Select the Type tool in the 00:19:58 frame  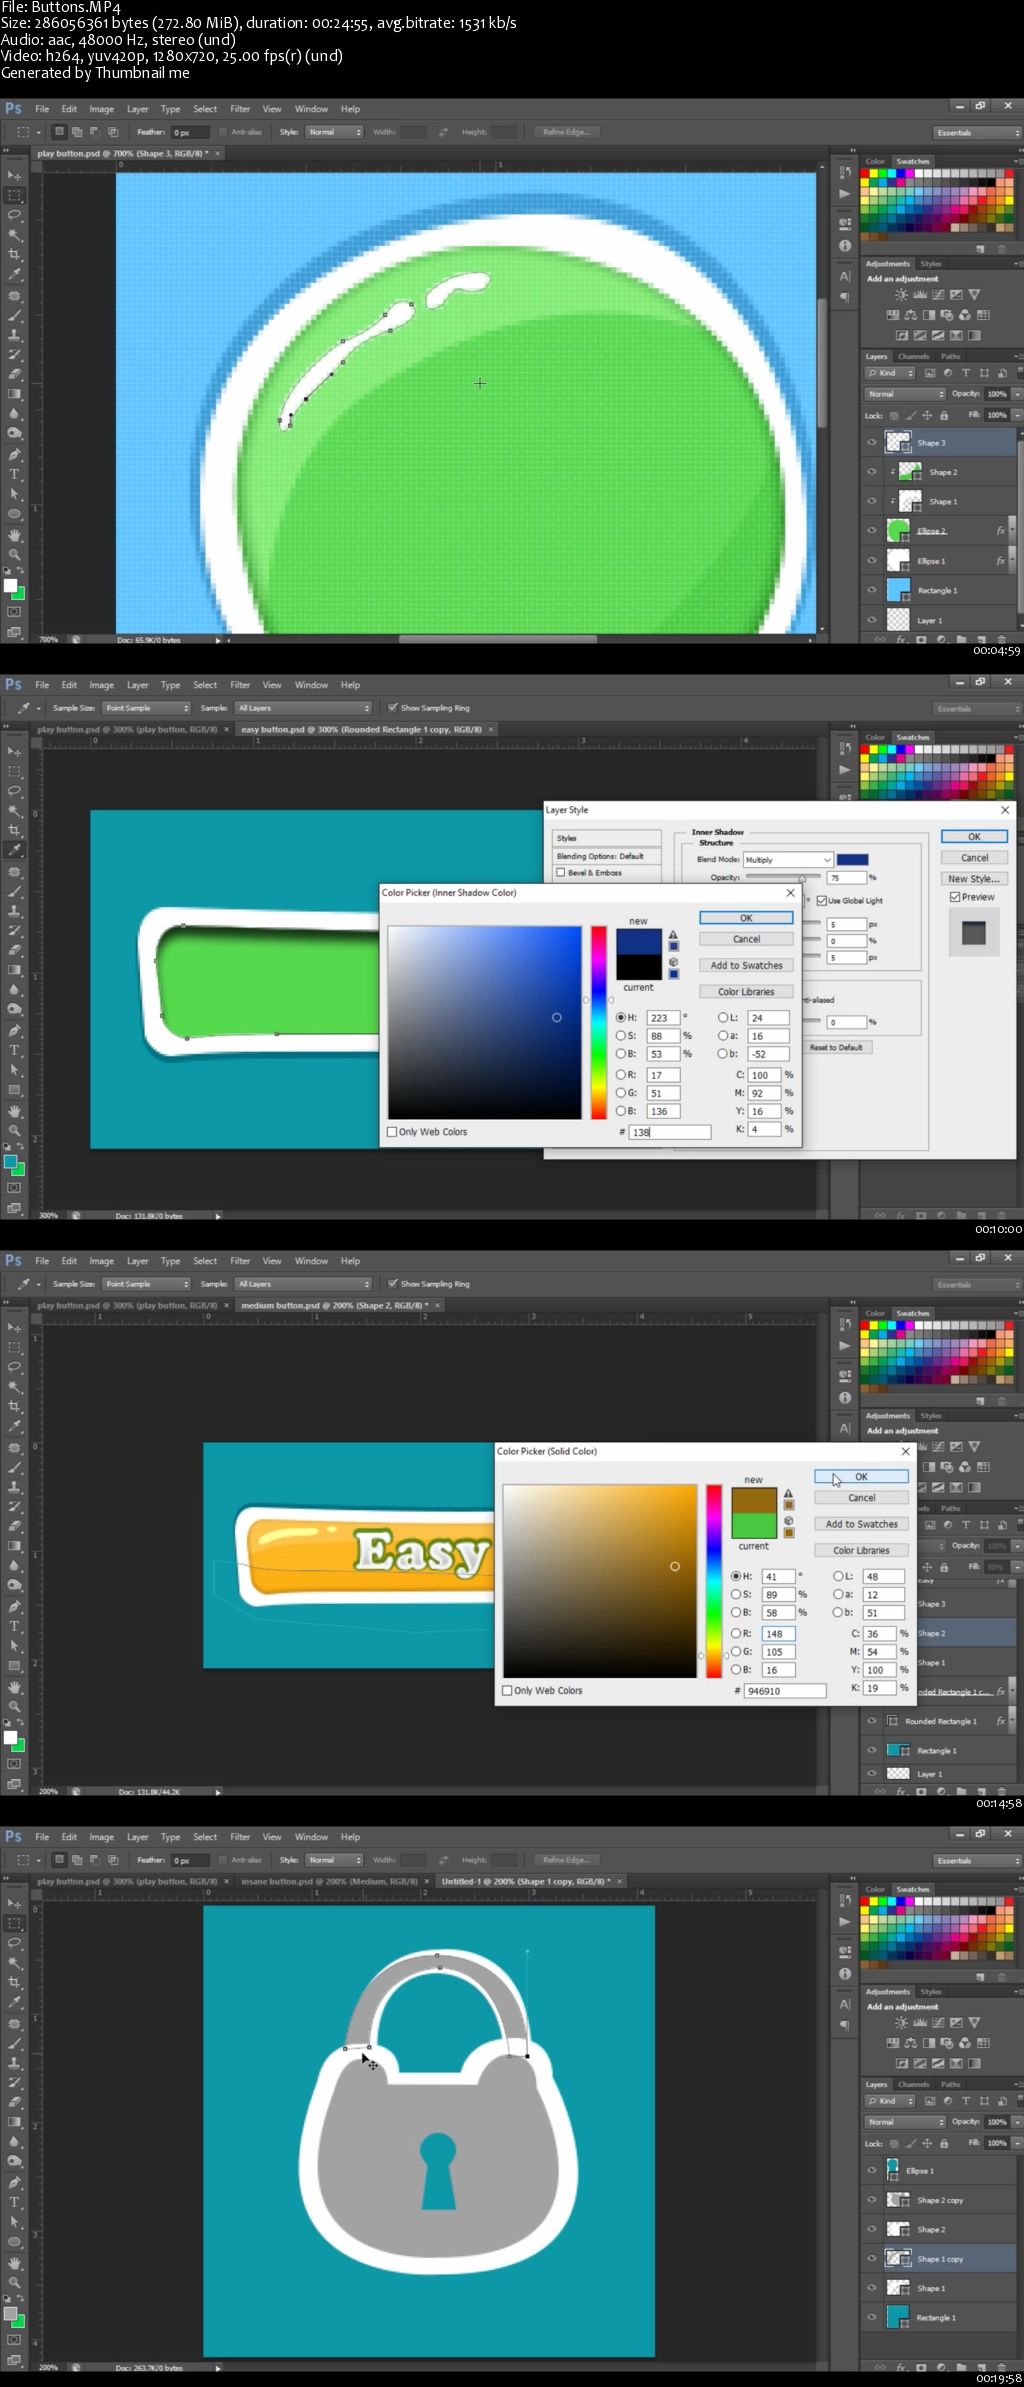coord(15,2202)
